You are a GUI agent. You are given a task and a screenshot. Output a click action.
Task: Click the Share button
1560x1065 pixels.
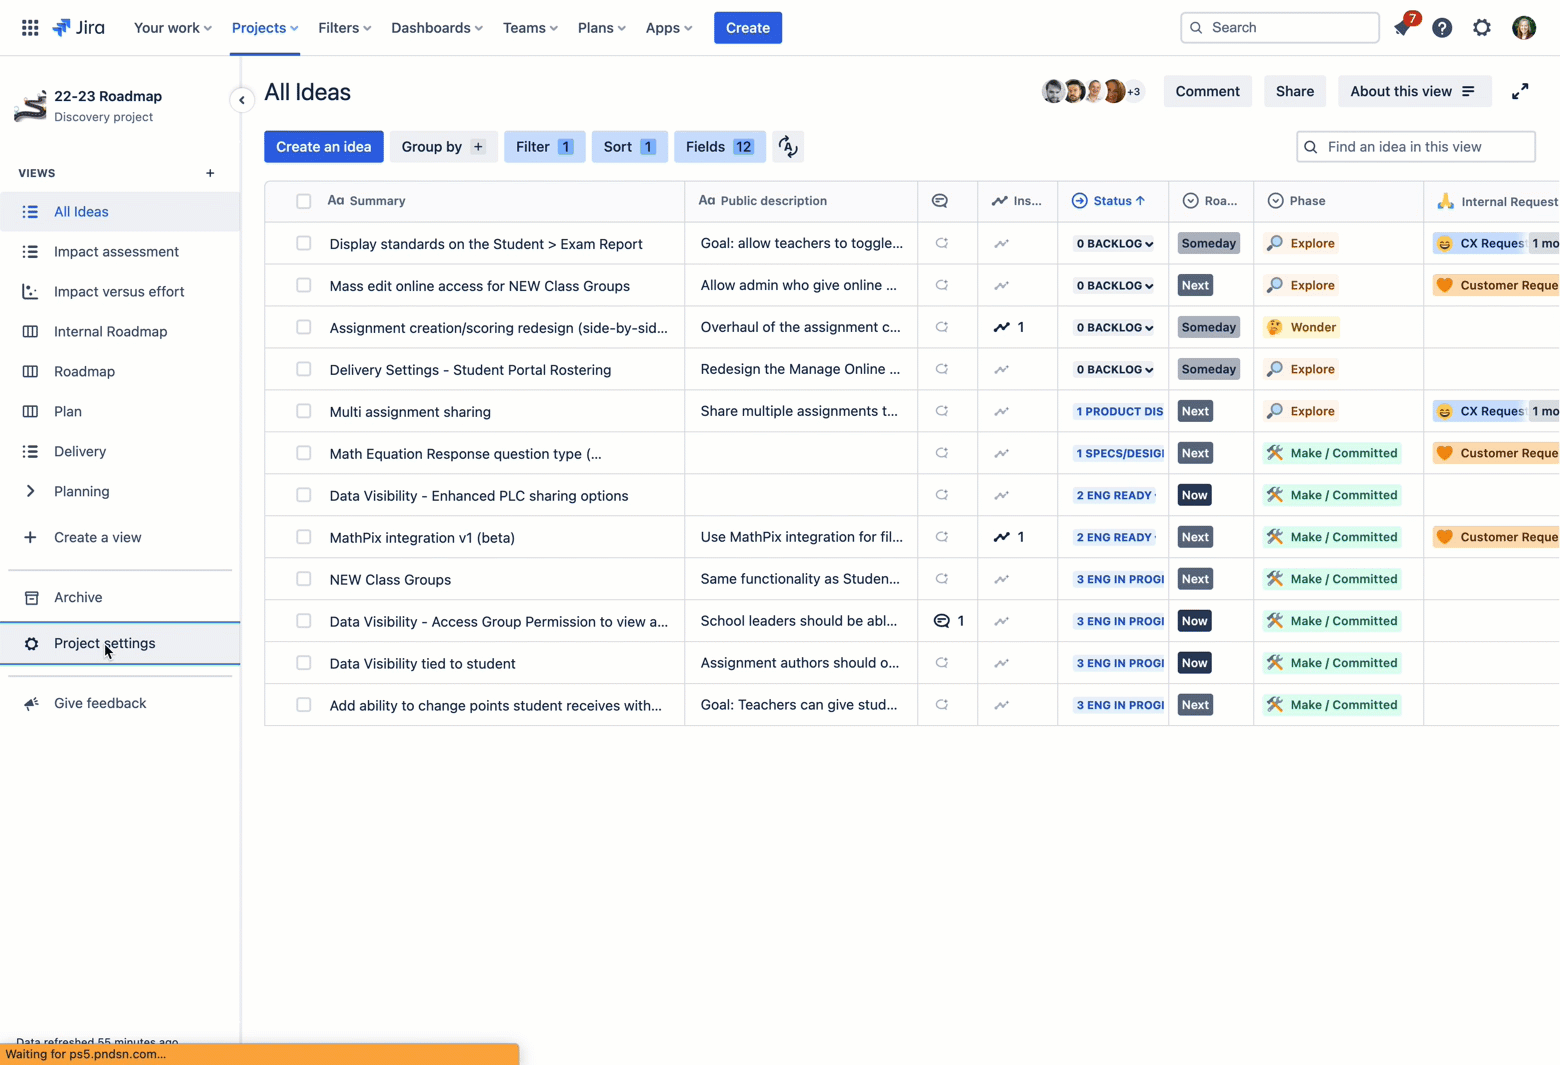(1294, 91)
